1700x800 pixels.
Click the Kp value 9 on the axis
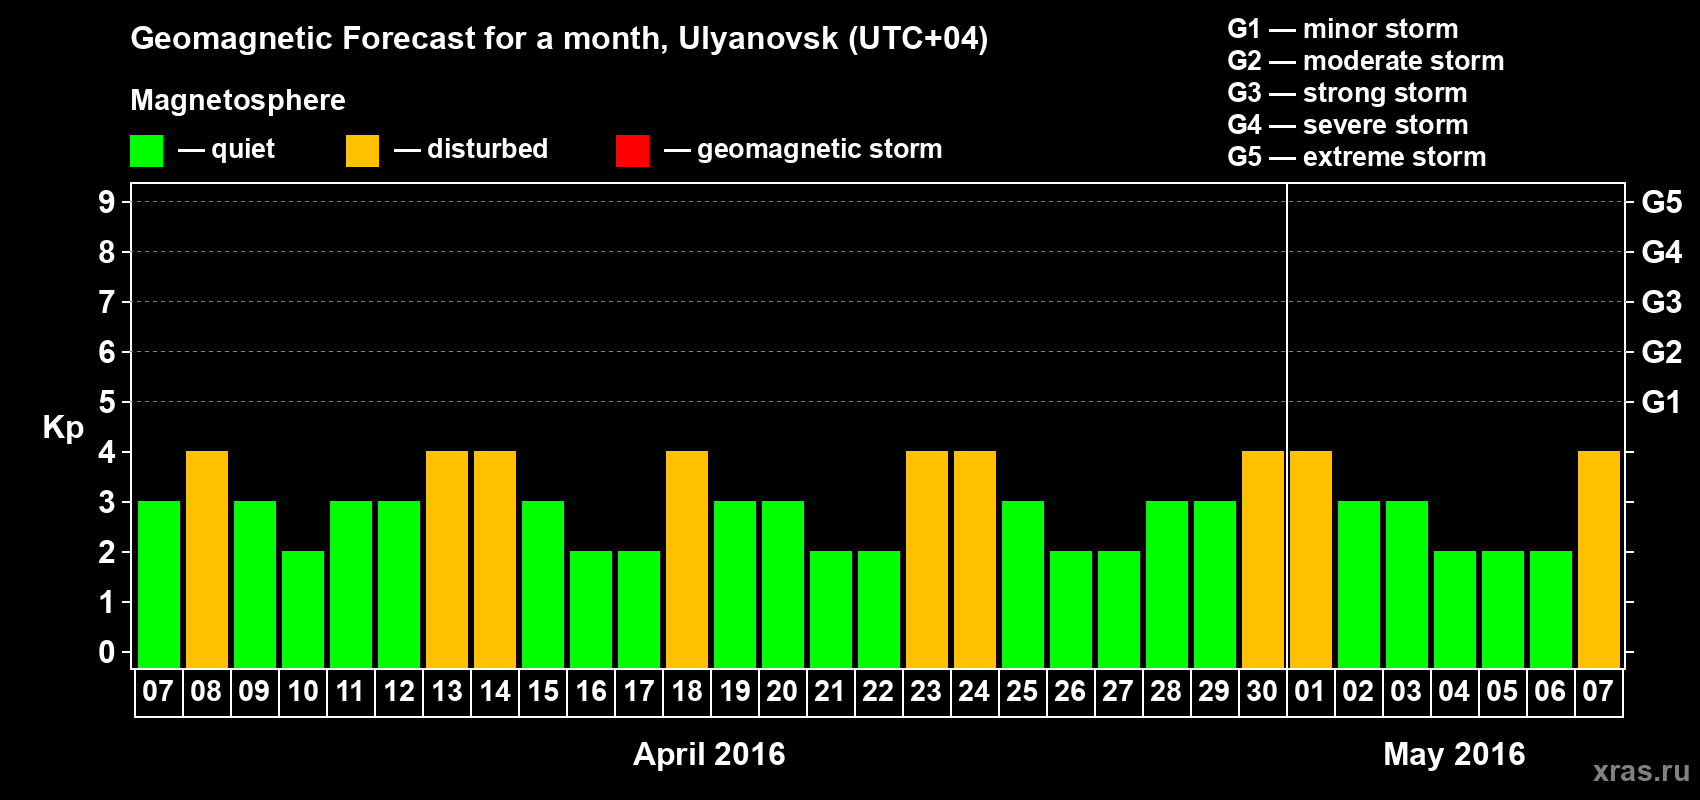(x=107, y=202)
